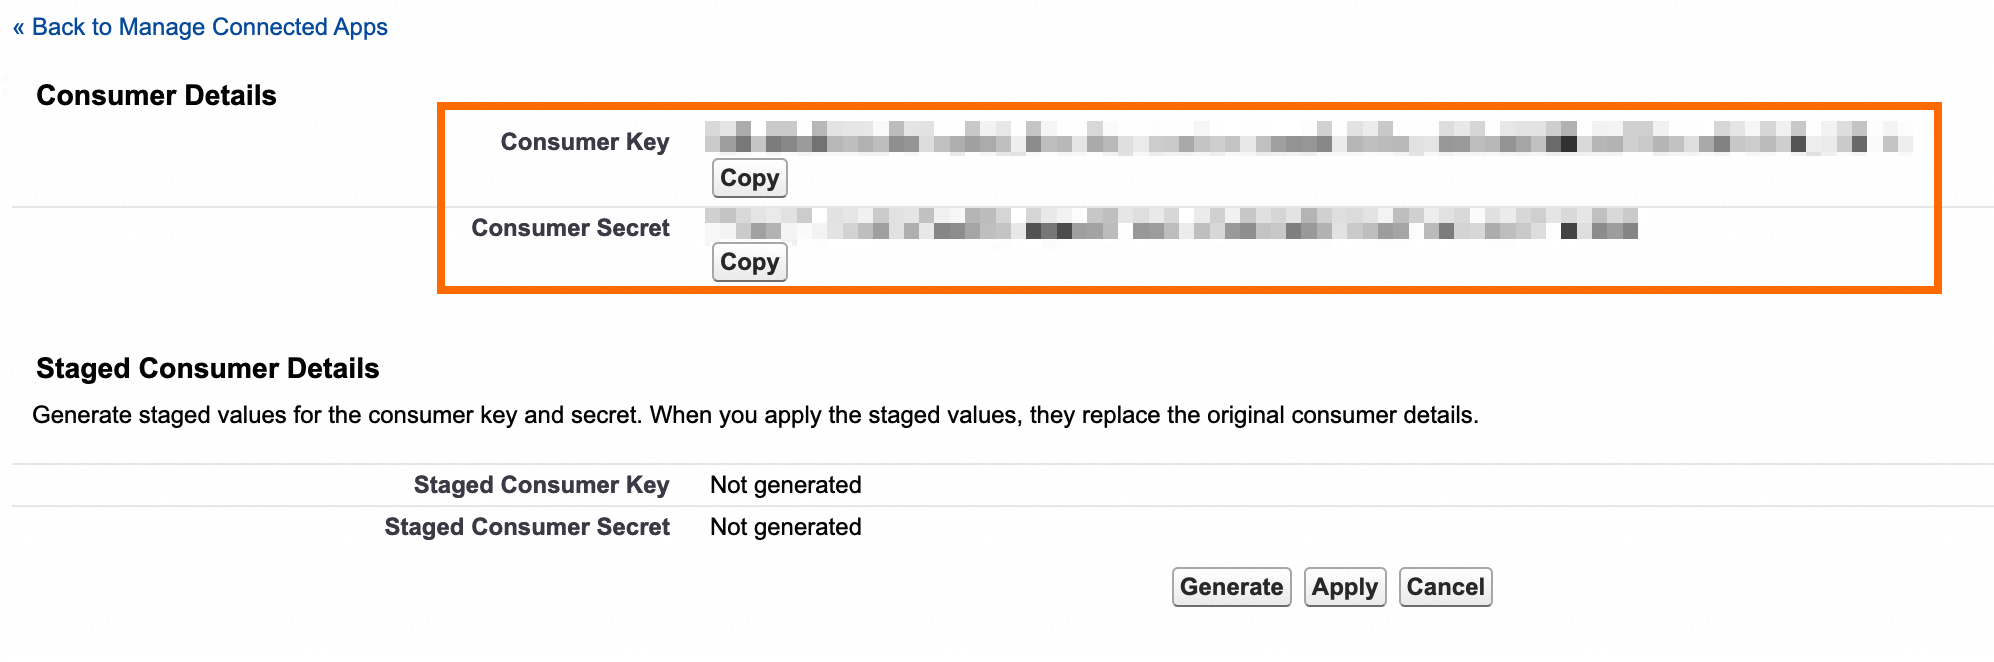Click Not generated beside Staged Consumer Key

pyautogui.click(x=785, y=485)
